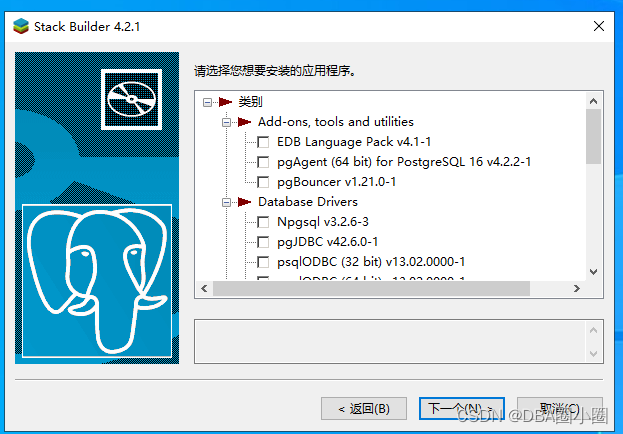Viewport: 623px width, 434px height.
Task: Click the description box scroll down arrow
Action: click(x=594, y=354)
